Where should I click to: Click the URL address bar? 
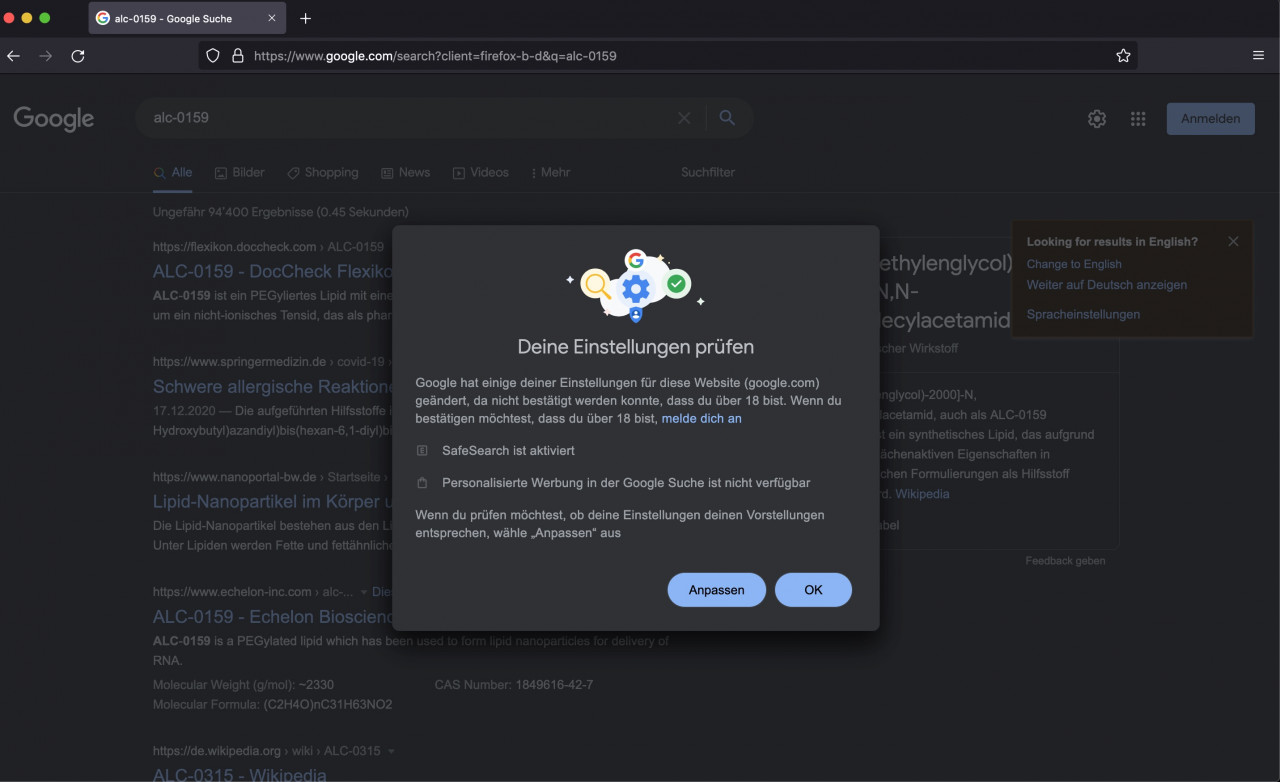[x=660, y=56]
